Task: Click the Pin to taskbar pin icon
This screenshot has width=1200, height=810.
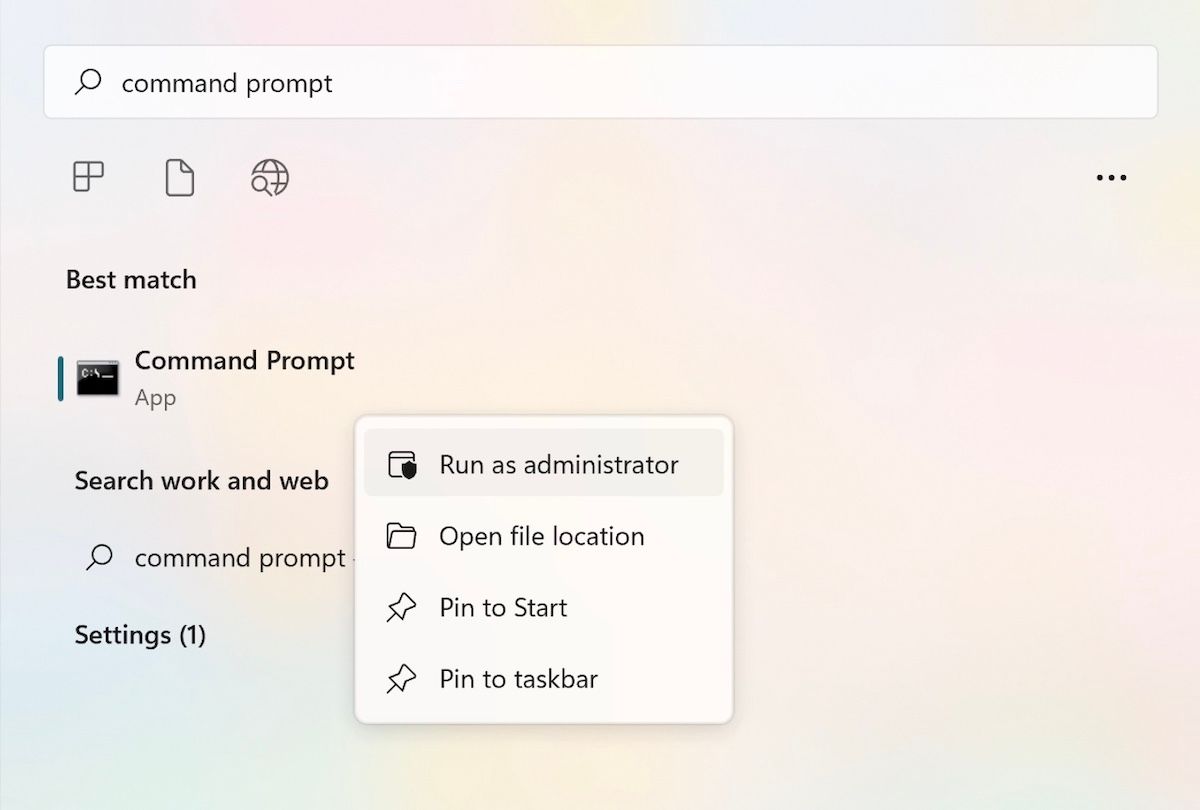Action: (x=401, y=679)
